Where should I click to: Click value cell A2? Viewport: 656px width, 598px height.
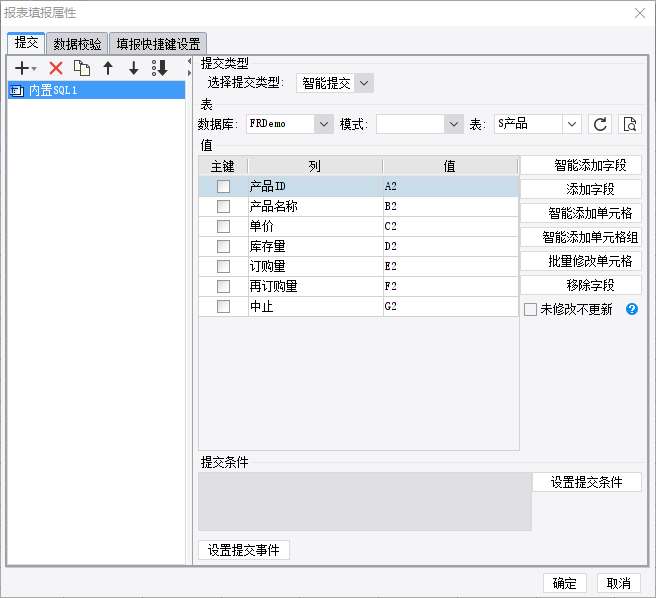tap(451, 186)
